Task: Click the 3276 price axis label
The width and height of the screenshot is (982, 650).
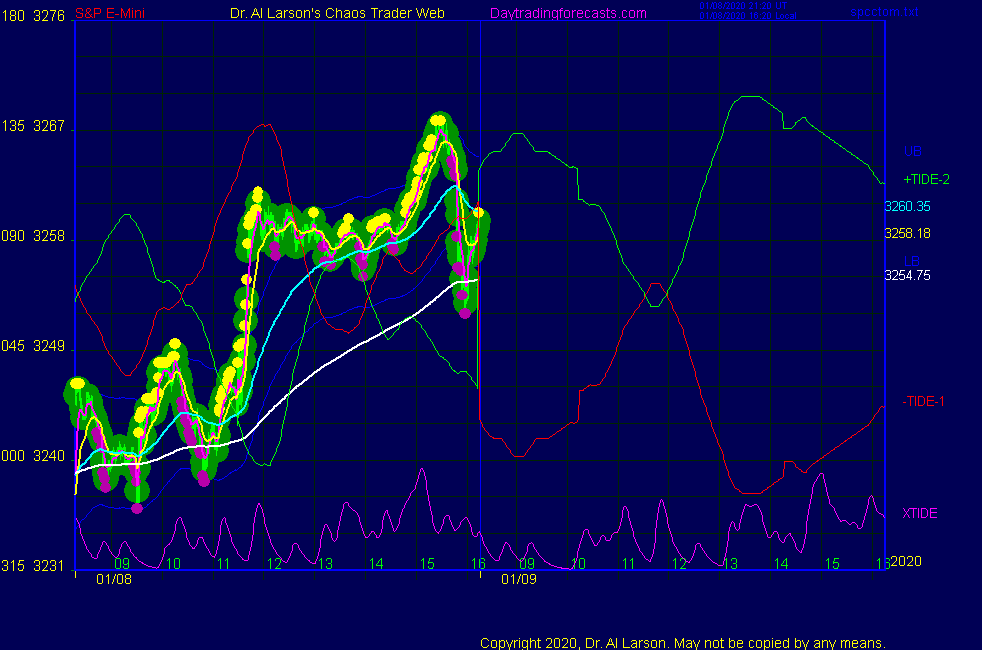Action: coord(49,16)
